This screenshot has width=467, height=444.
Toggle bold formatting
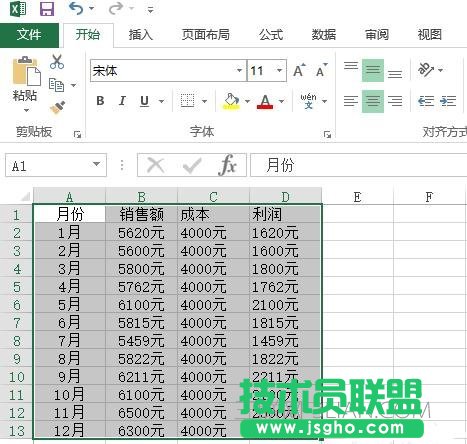[100, 101]
